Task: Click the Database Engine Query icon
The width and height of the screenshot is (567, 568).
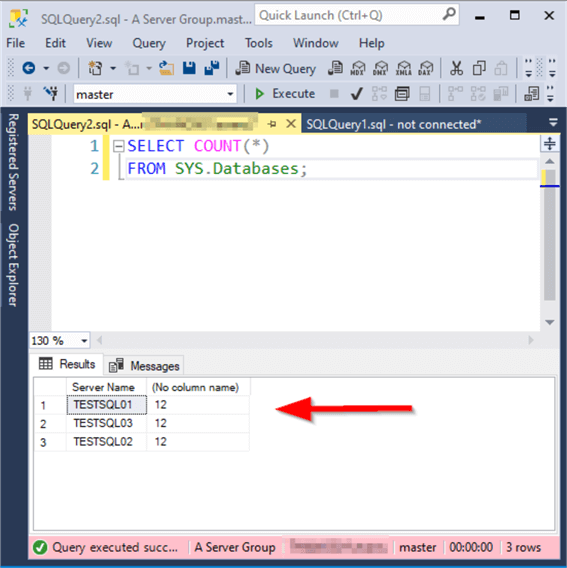Action: (335, 68)
